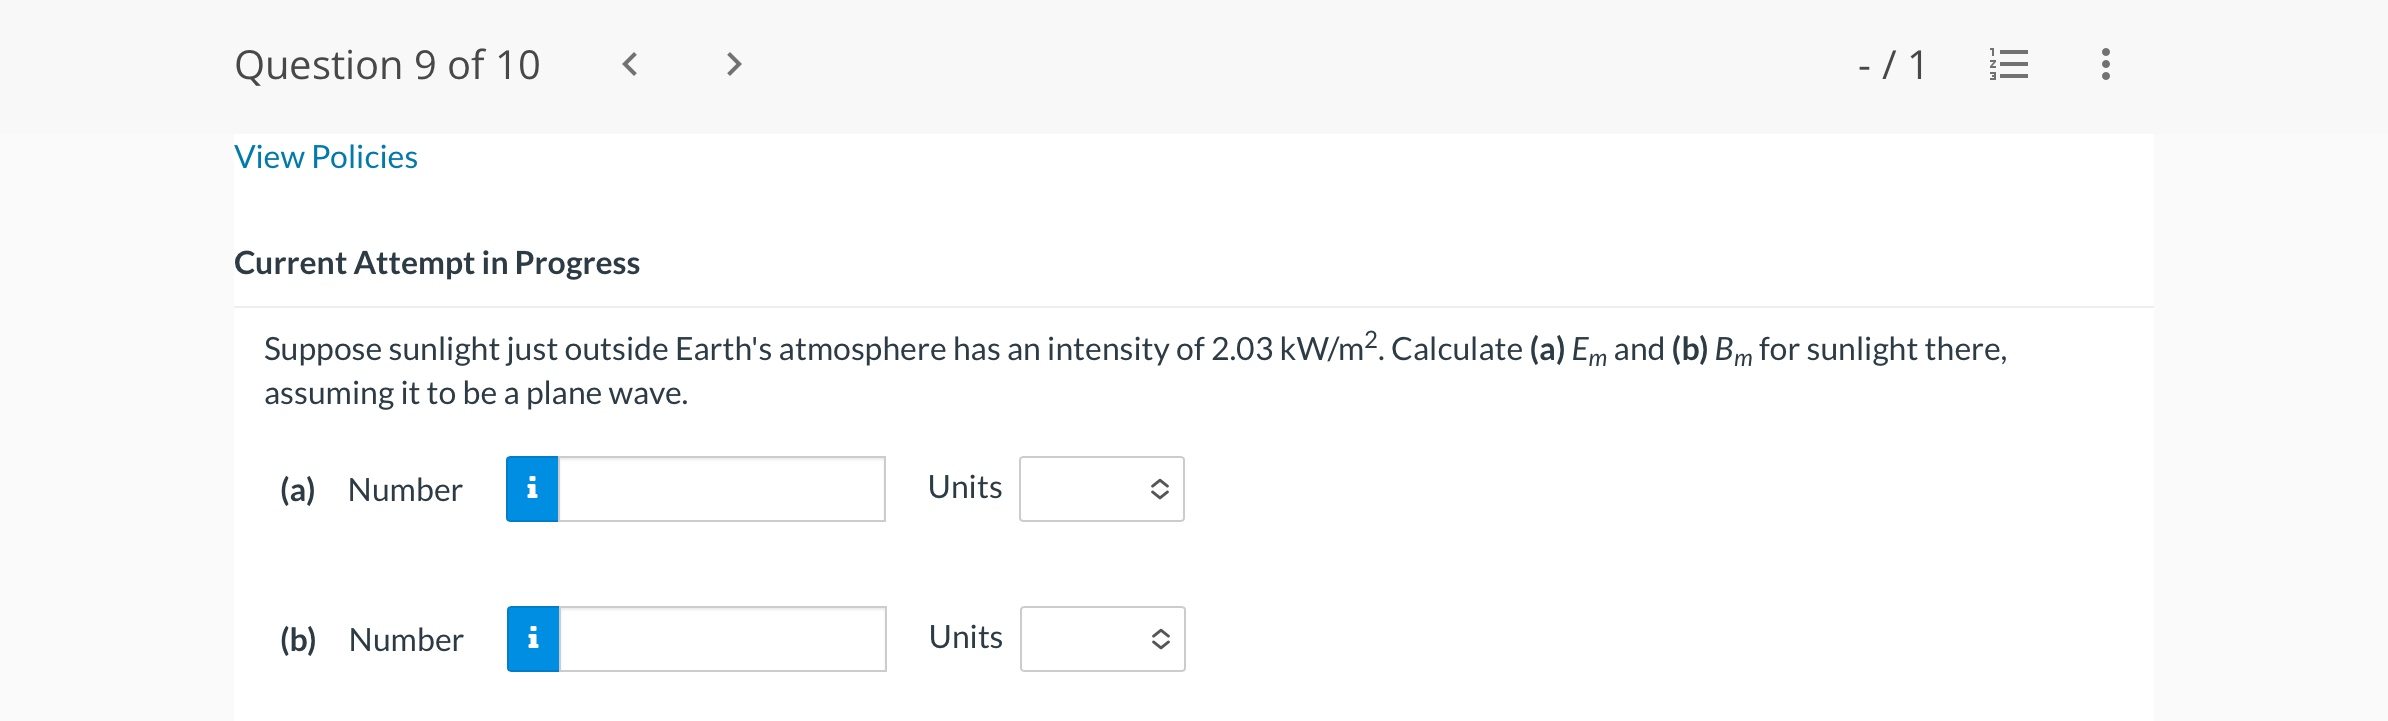Click inside the Number field for part (b)

[722, 639]
